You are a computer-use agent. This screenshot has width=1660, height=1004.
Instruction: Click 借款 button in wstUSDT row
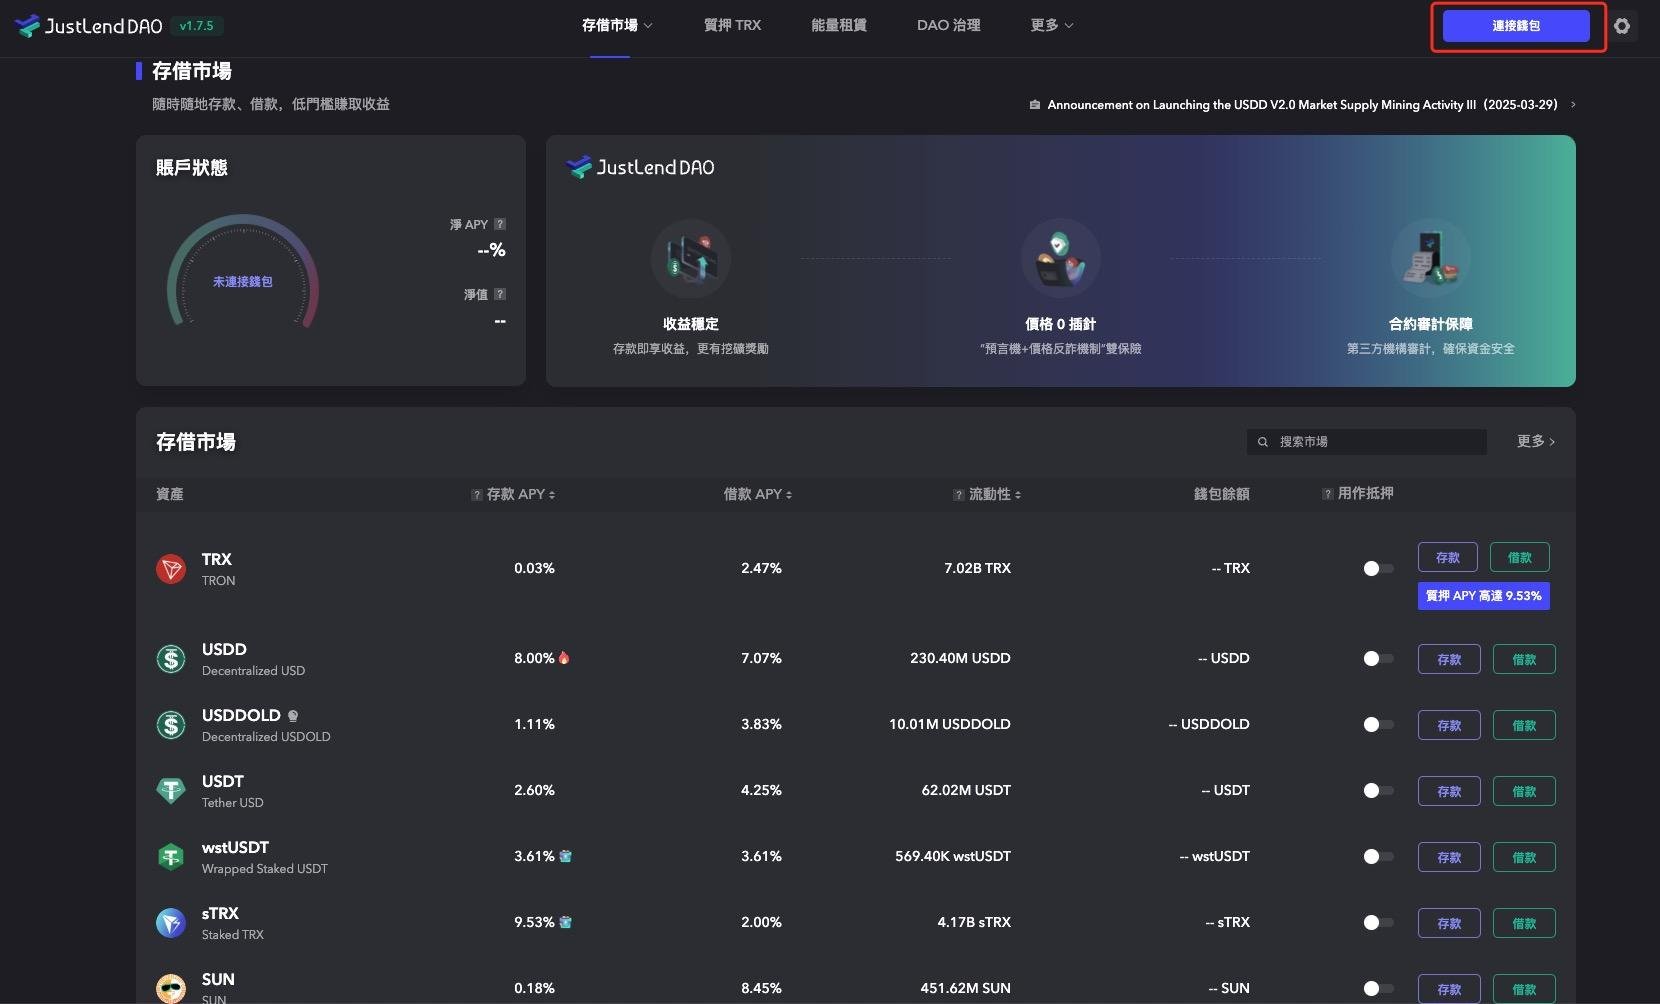tap(1524, 858)
